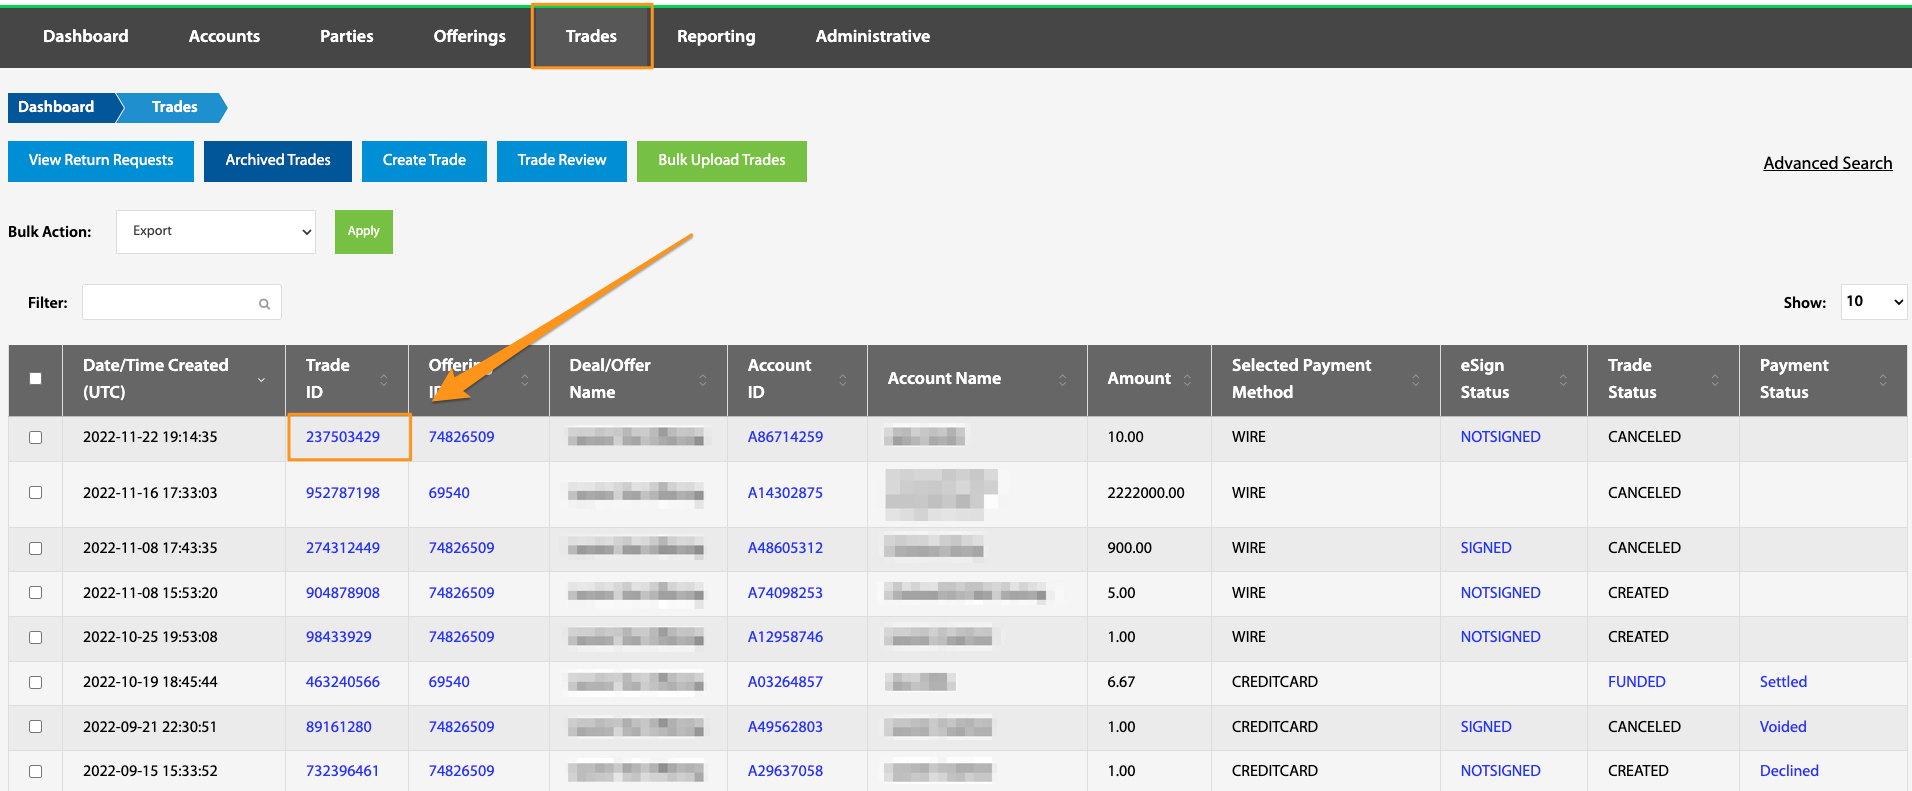Click Declined payment status link
This screenshot has width=1912, height=791.
(x=1789, y=771)
